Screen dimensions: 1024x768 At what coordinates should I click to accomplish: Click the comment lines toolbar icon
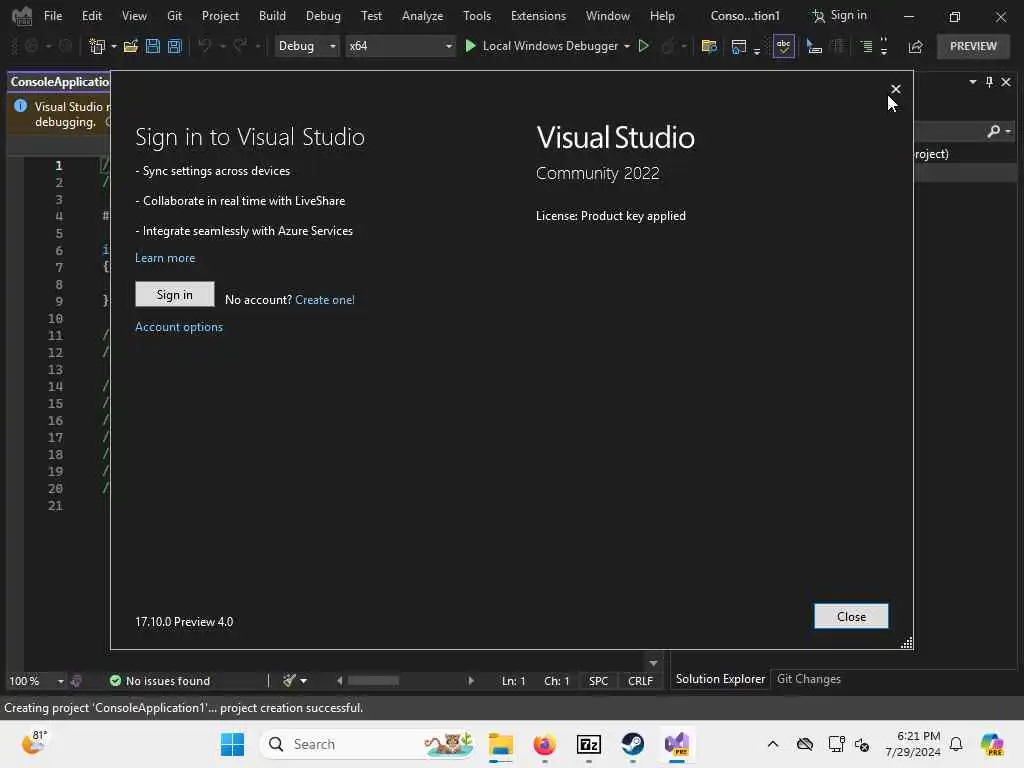point(866,46)
